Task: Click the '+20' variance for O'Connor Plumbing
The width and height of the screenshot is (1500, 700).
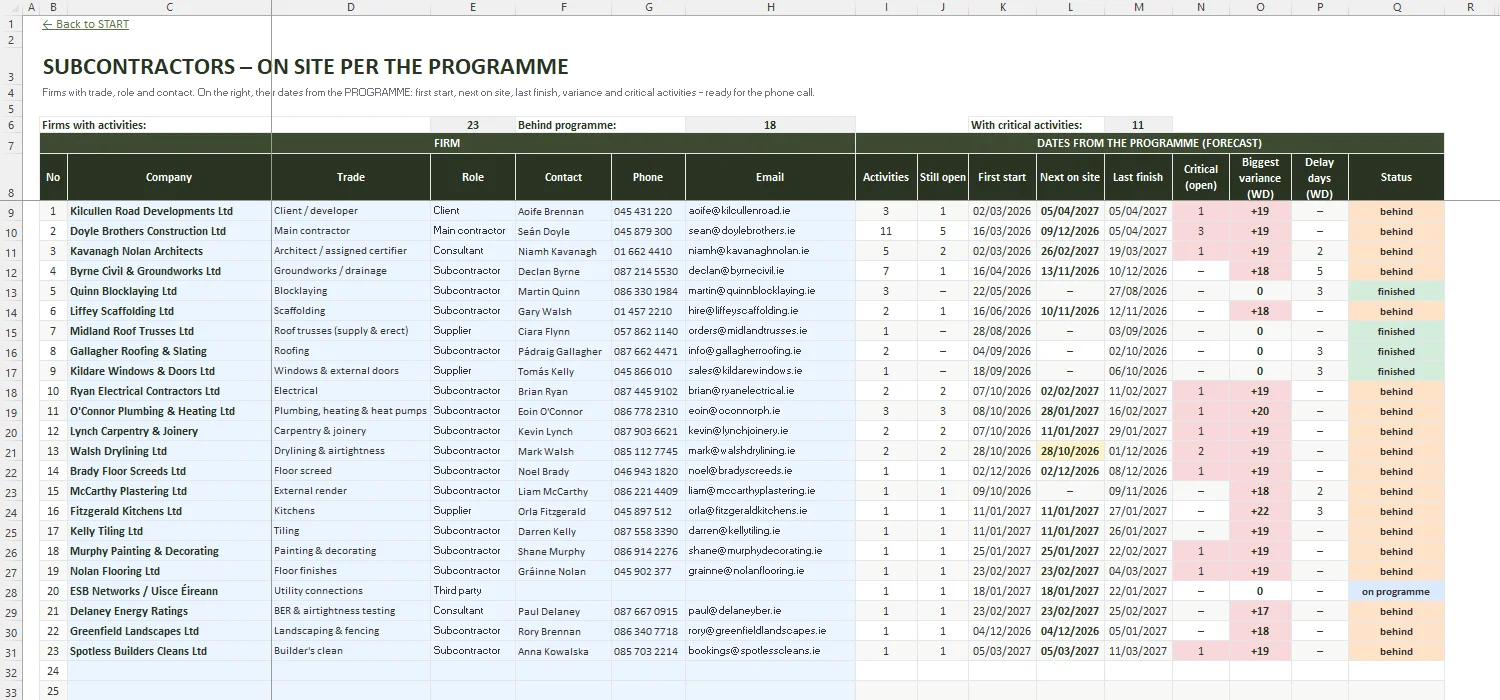Action: (x=1260, y=411)
